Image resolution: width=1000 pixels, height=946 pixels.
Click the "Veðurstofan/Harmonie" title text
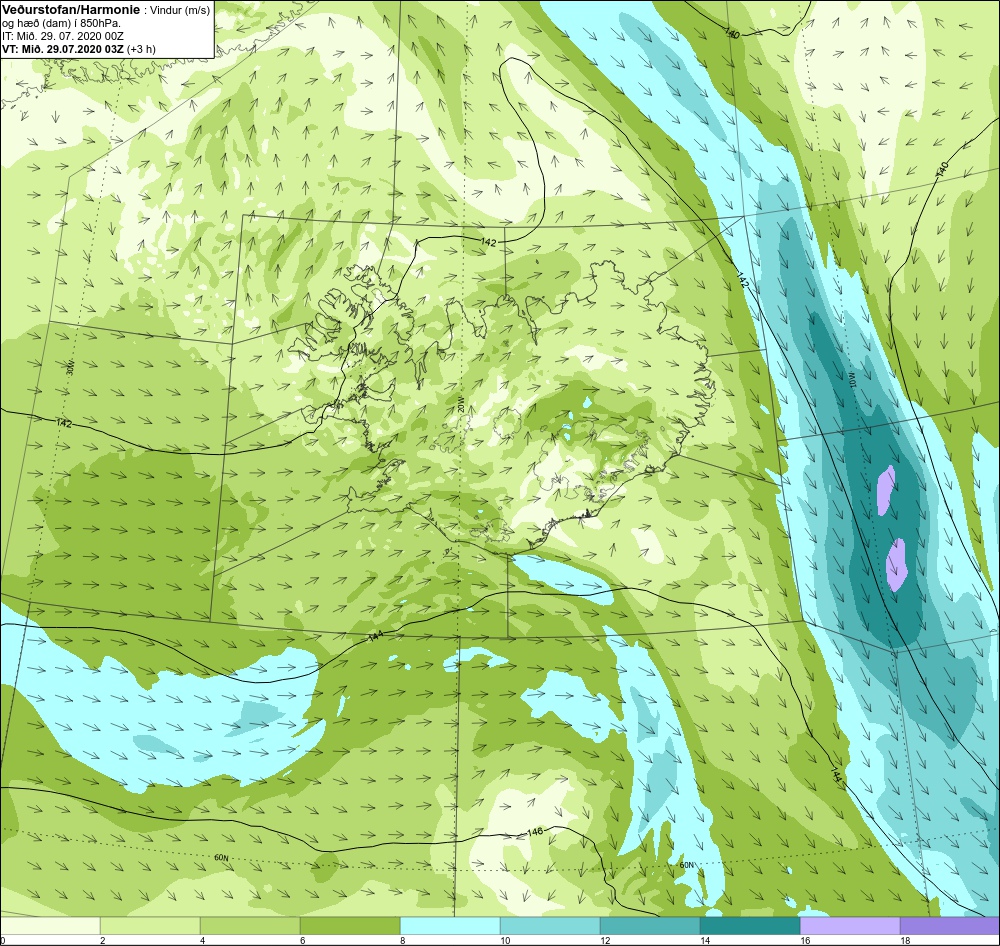coord(71,10)
